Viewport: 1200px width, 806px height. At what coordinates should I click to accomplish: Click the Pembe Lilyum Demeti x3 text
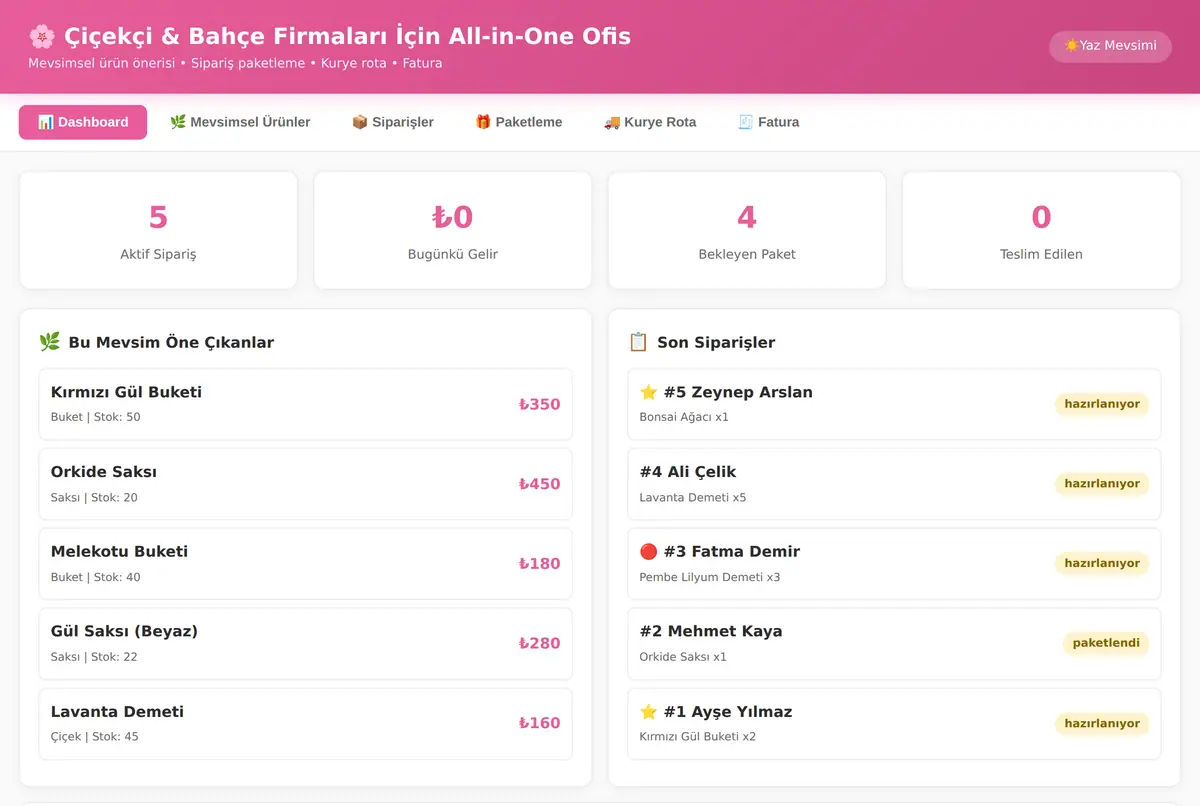[x=710, y=577]
